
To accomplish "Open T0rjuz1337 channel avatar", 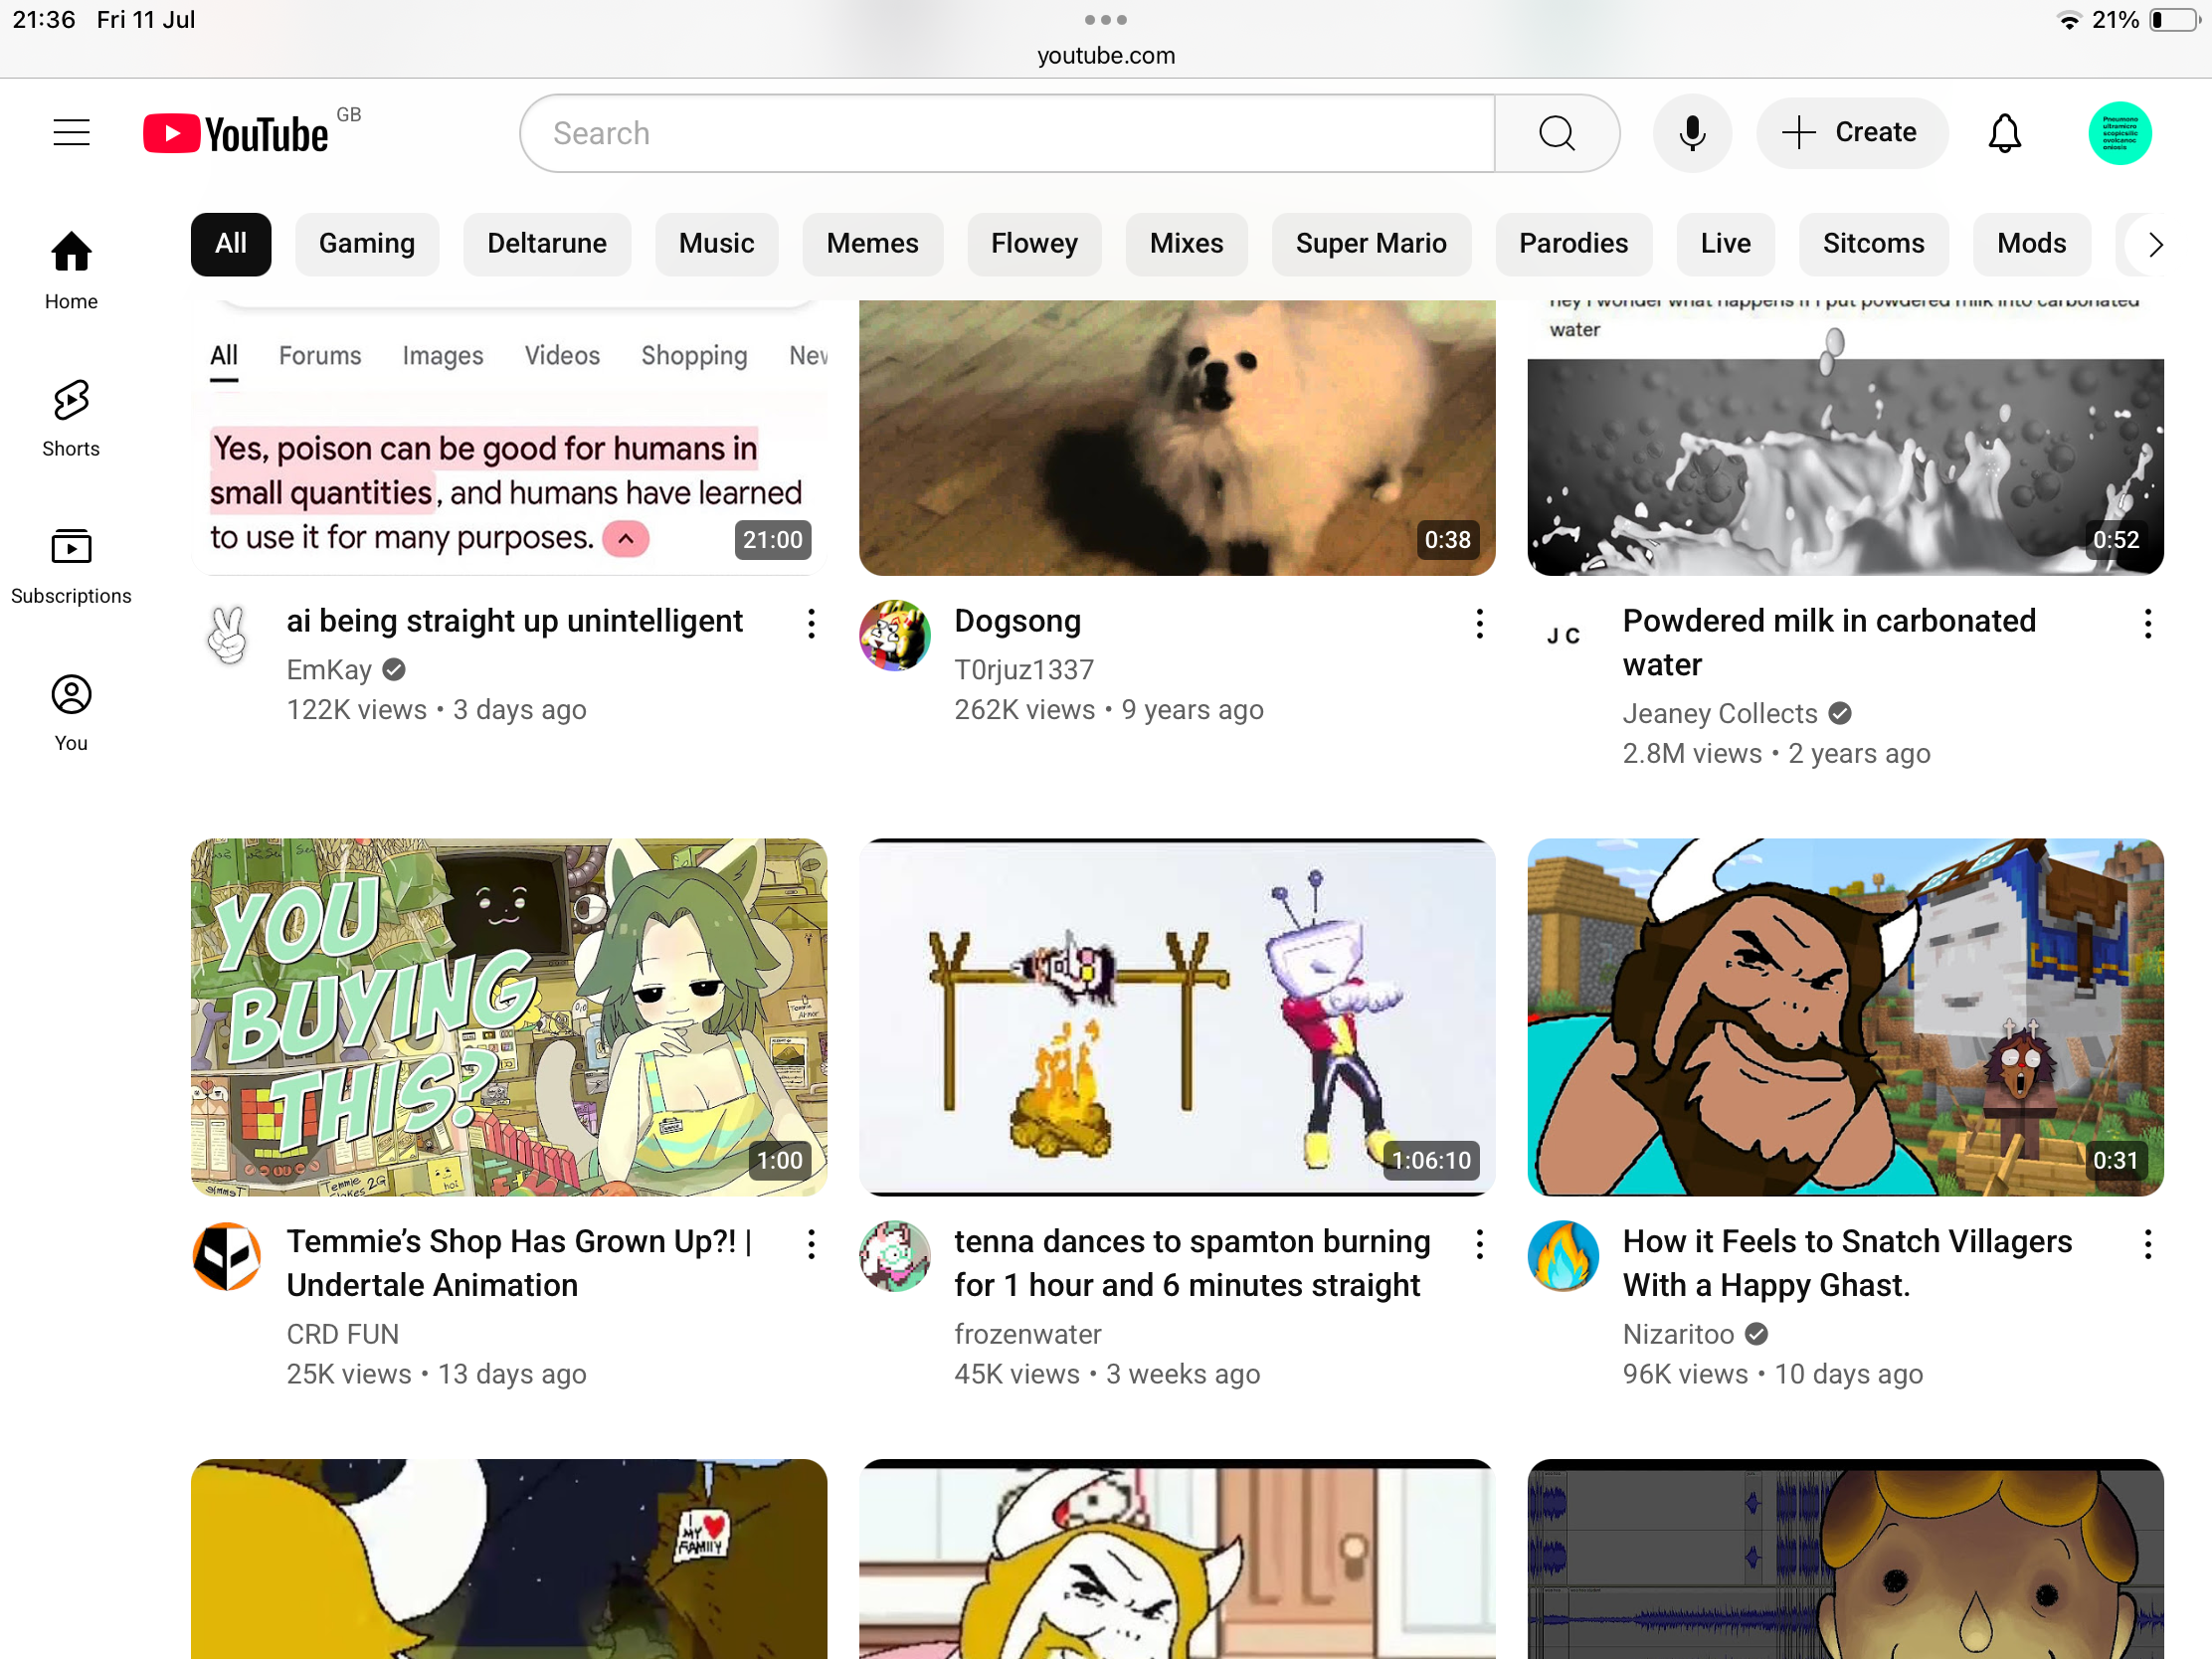I will point(895,636).
